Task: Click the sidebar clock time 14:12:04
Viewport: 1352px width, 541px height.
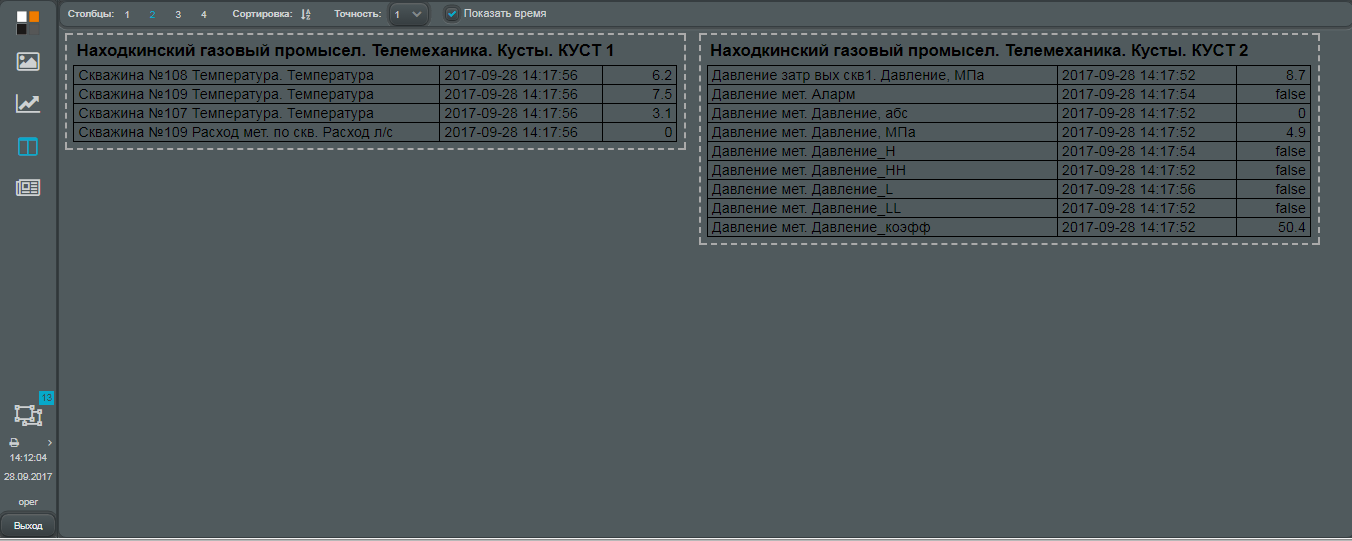Action: tap(28, 458)
